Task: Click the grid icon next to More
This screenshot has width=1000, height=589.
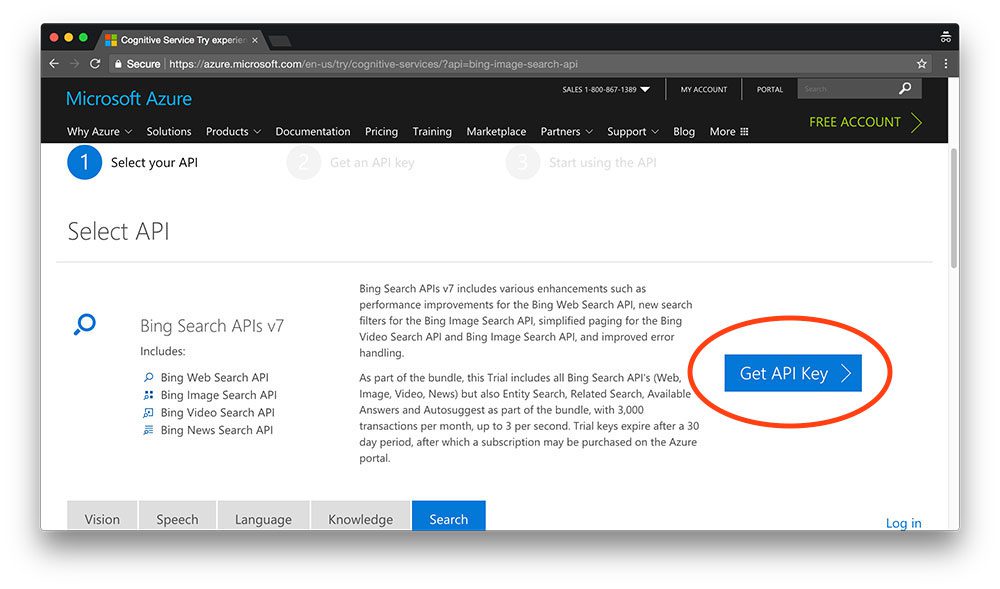Action: pyautogui.click(x=744, y=131)
